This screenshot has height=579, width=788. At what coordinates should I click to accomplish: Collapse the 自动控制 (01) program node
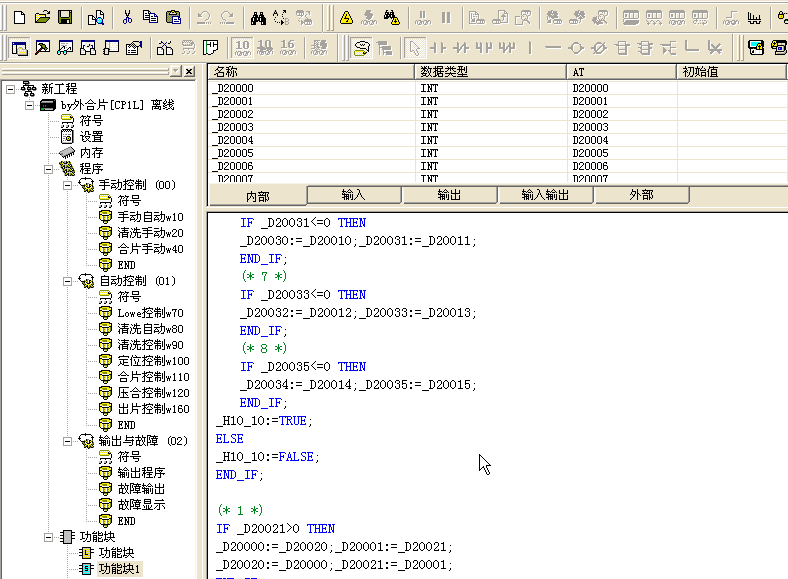pyautogui.click(x=67, y=281)
